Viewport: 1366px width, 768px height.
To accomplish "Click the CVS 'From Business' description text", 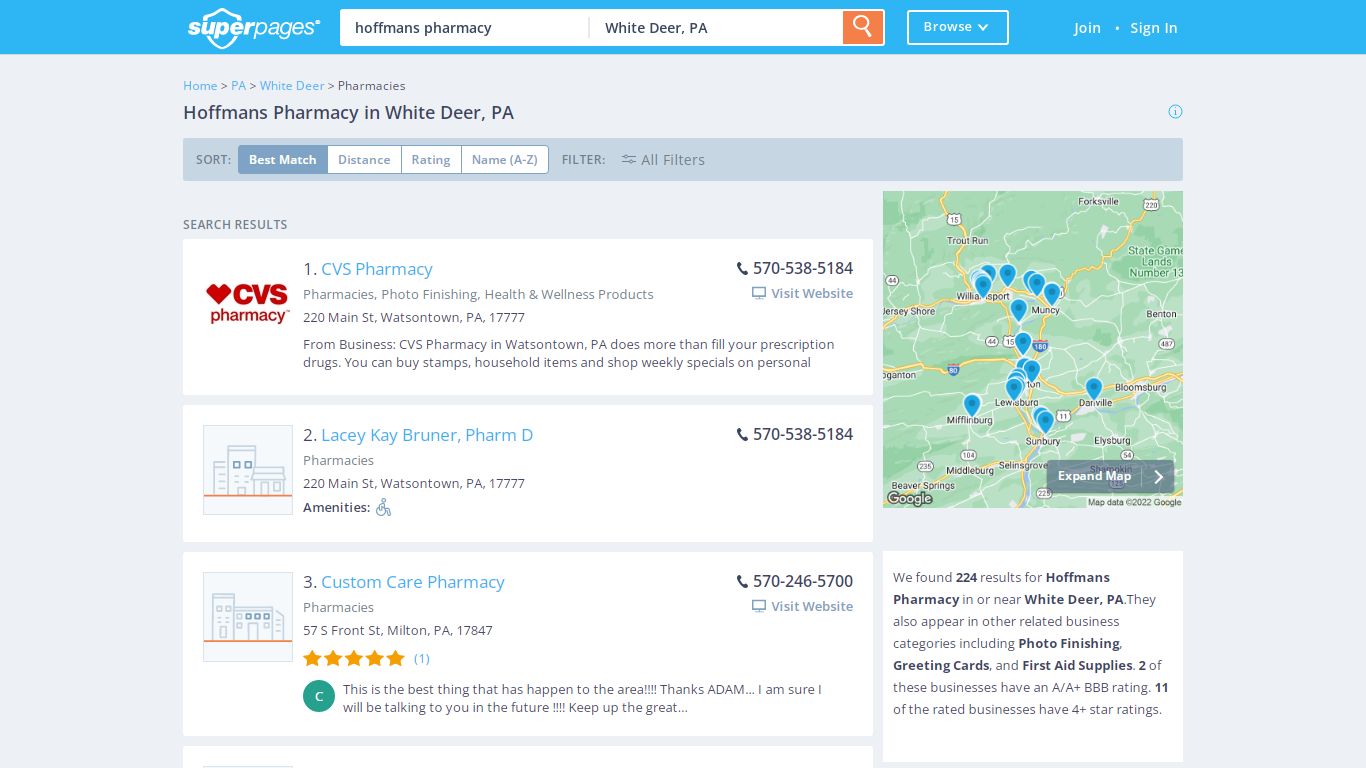I will (569, 353).
